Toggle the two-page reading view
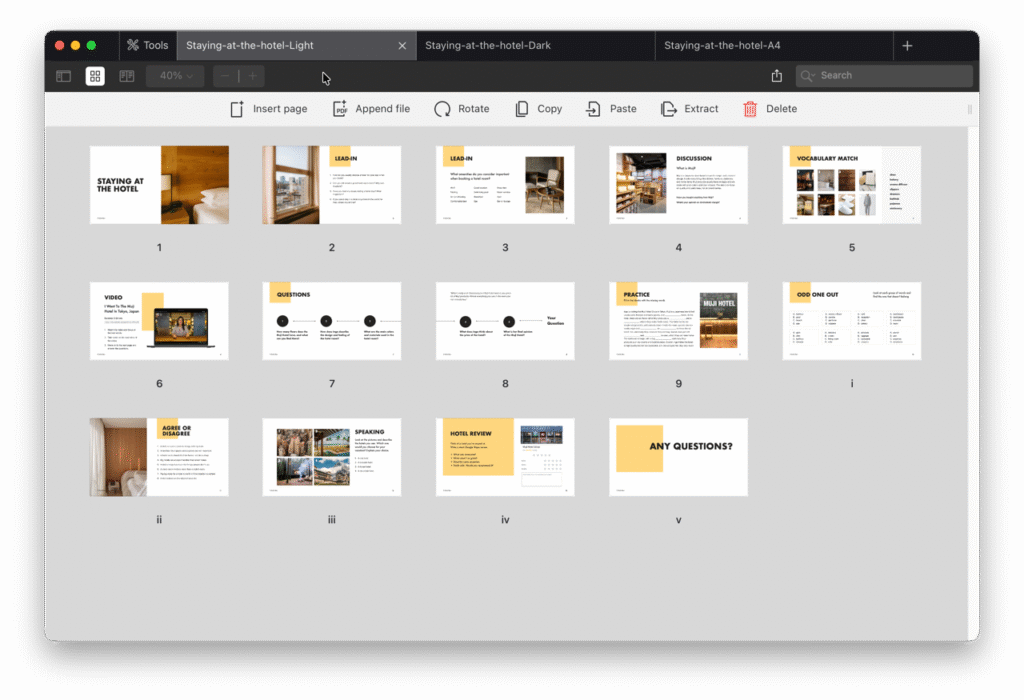1024x700 pixels. [127, 76]
